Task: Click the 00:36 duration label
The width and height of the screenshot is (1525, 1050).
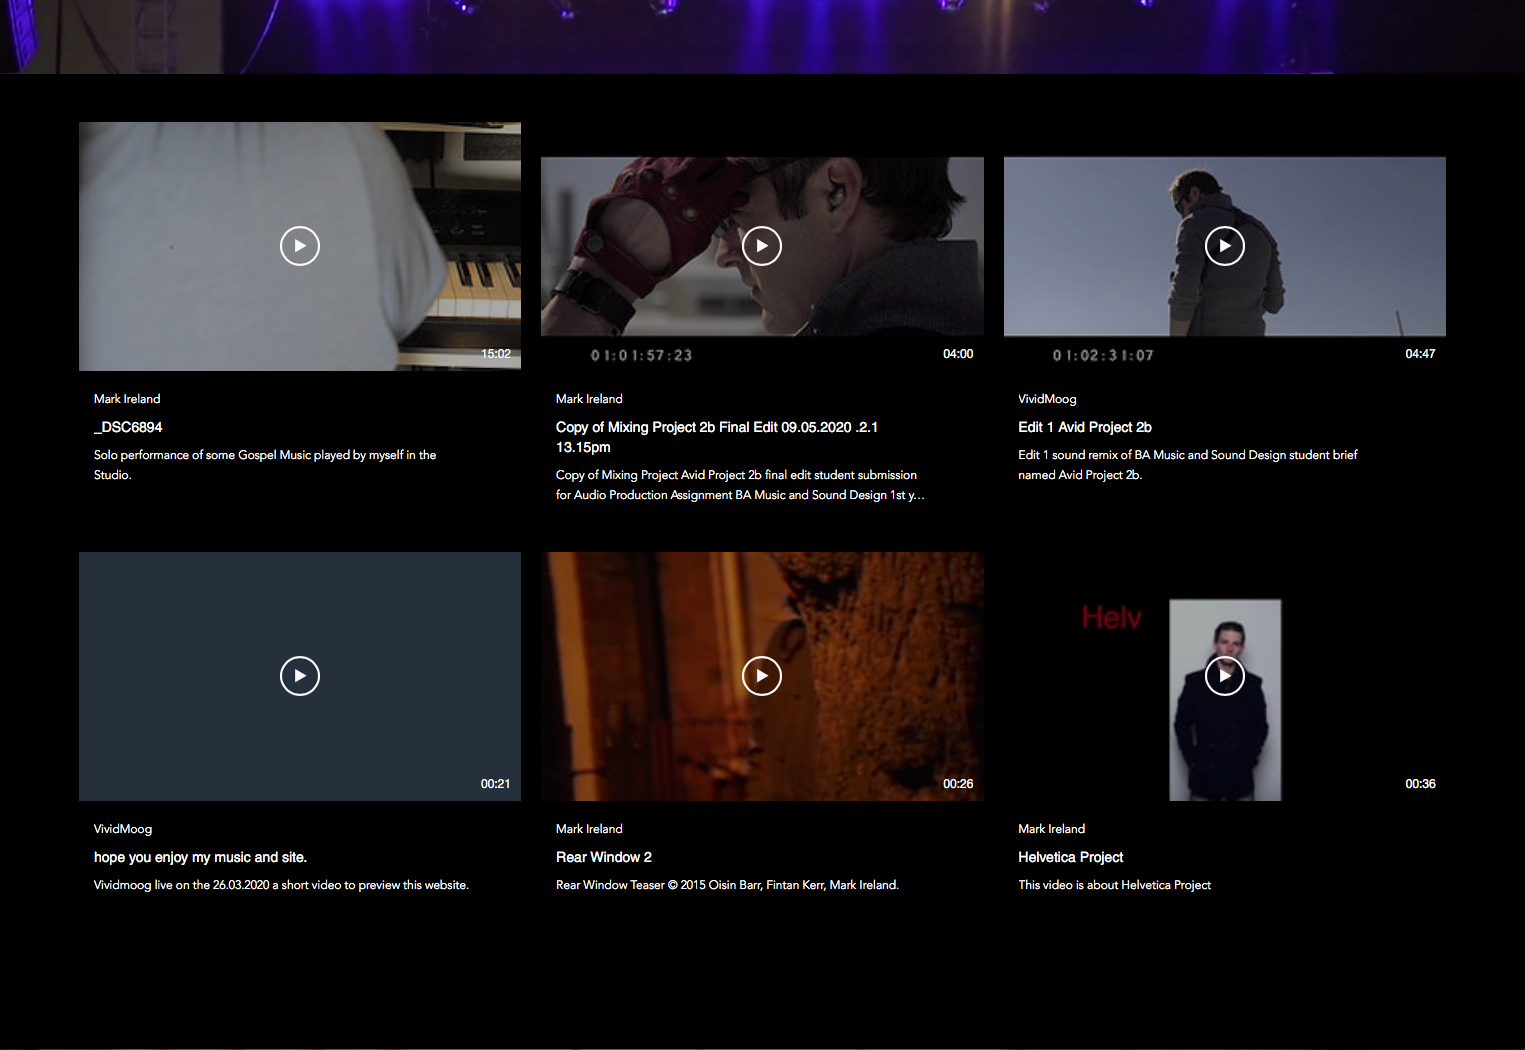Action: [x=1420, y=784]
